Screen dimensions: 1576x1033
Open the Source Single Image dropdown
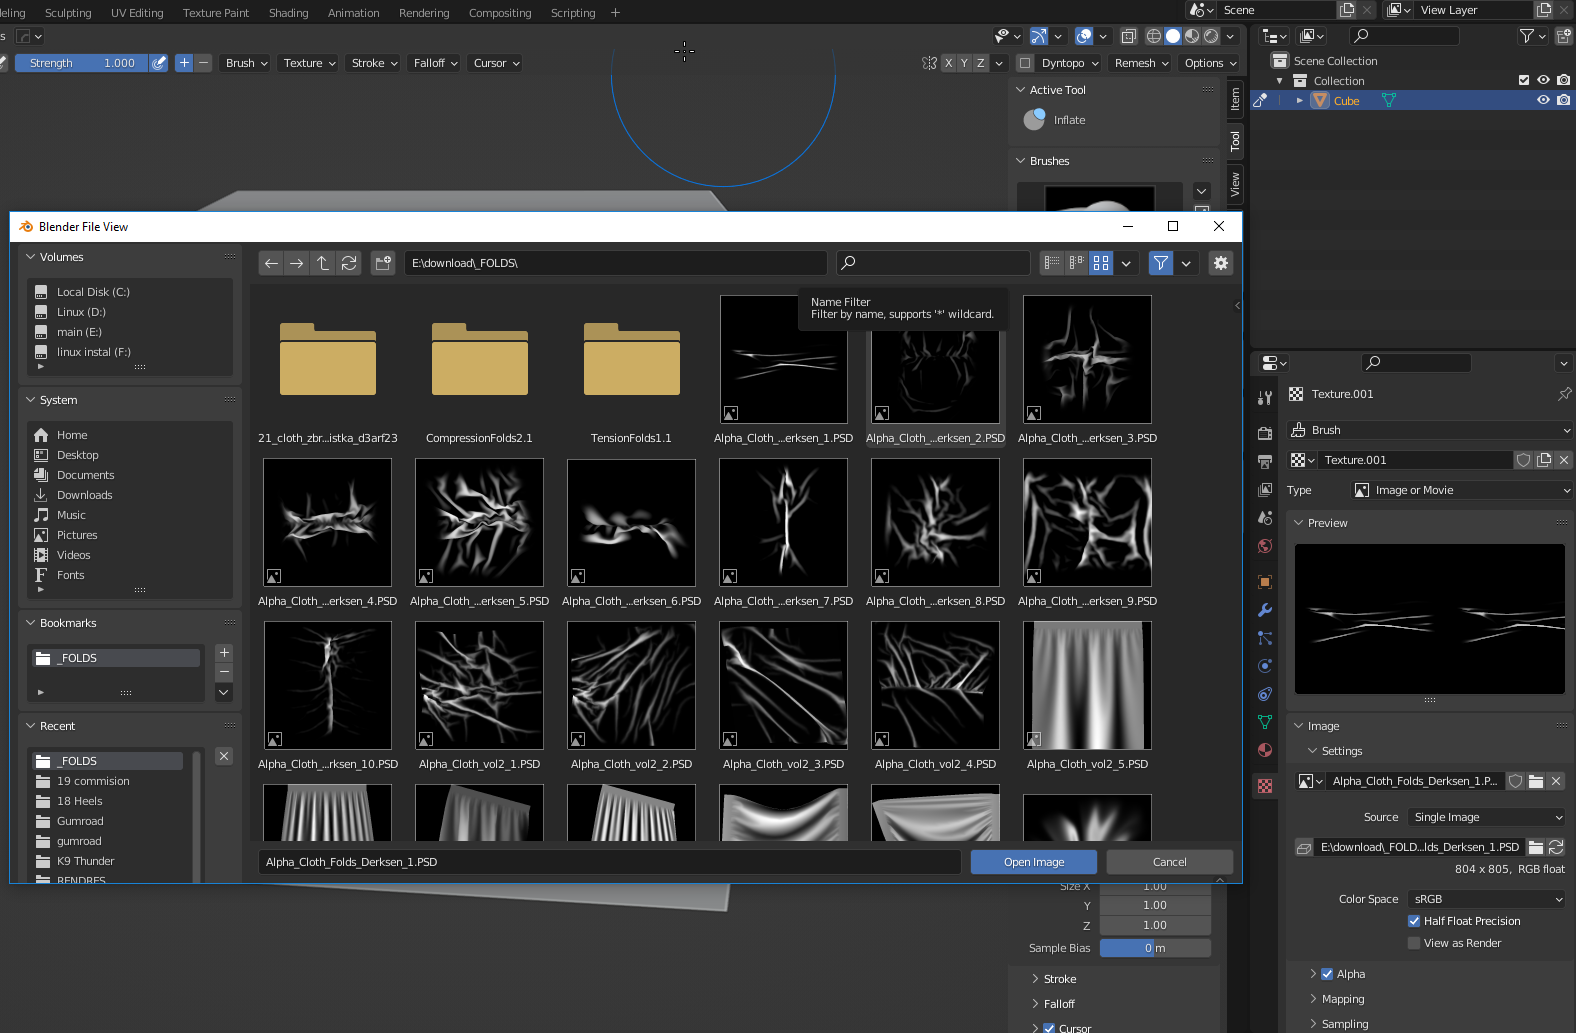tap(1485, 817)
